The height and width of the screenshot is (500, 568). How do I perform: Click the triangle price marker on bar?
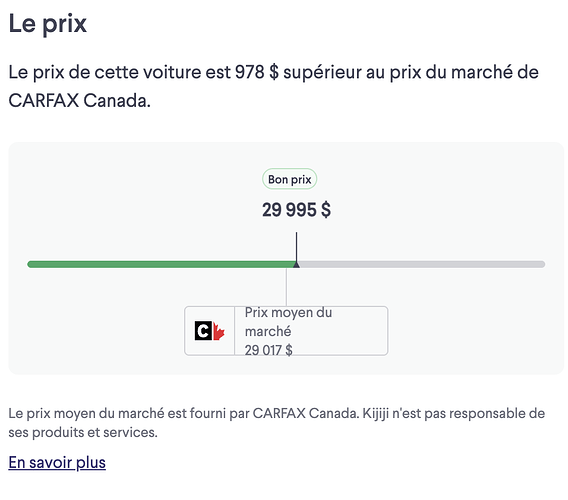pos(296,264)
